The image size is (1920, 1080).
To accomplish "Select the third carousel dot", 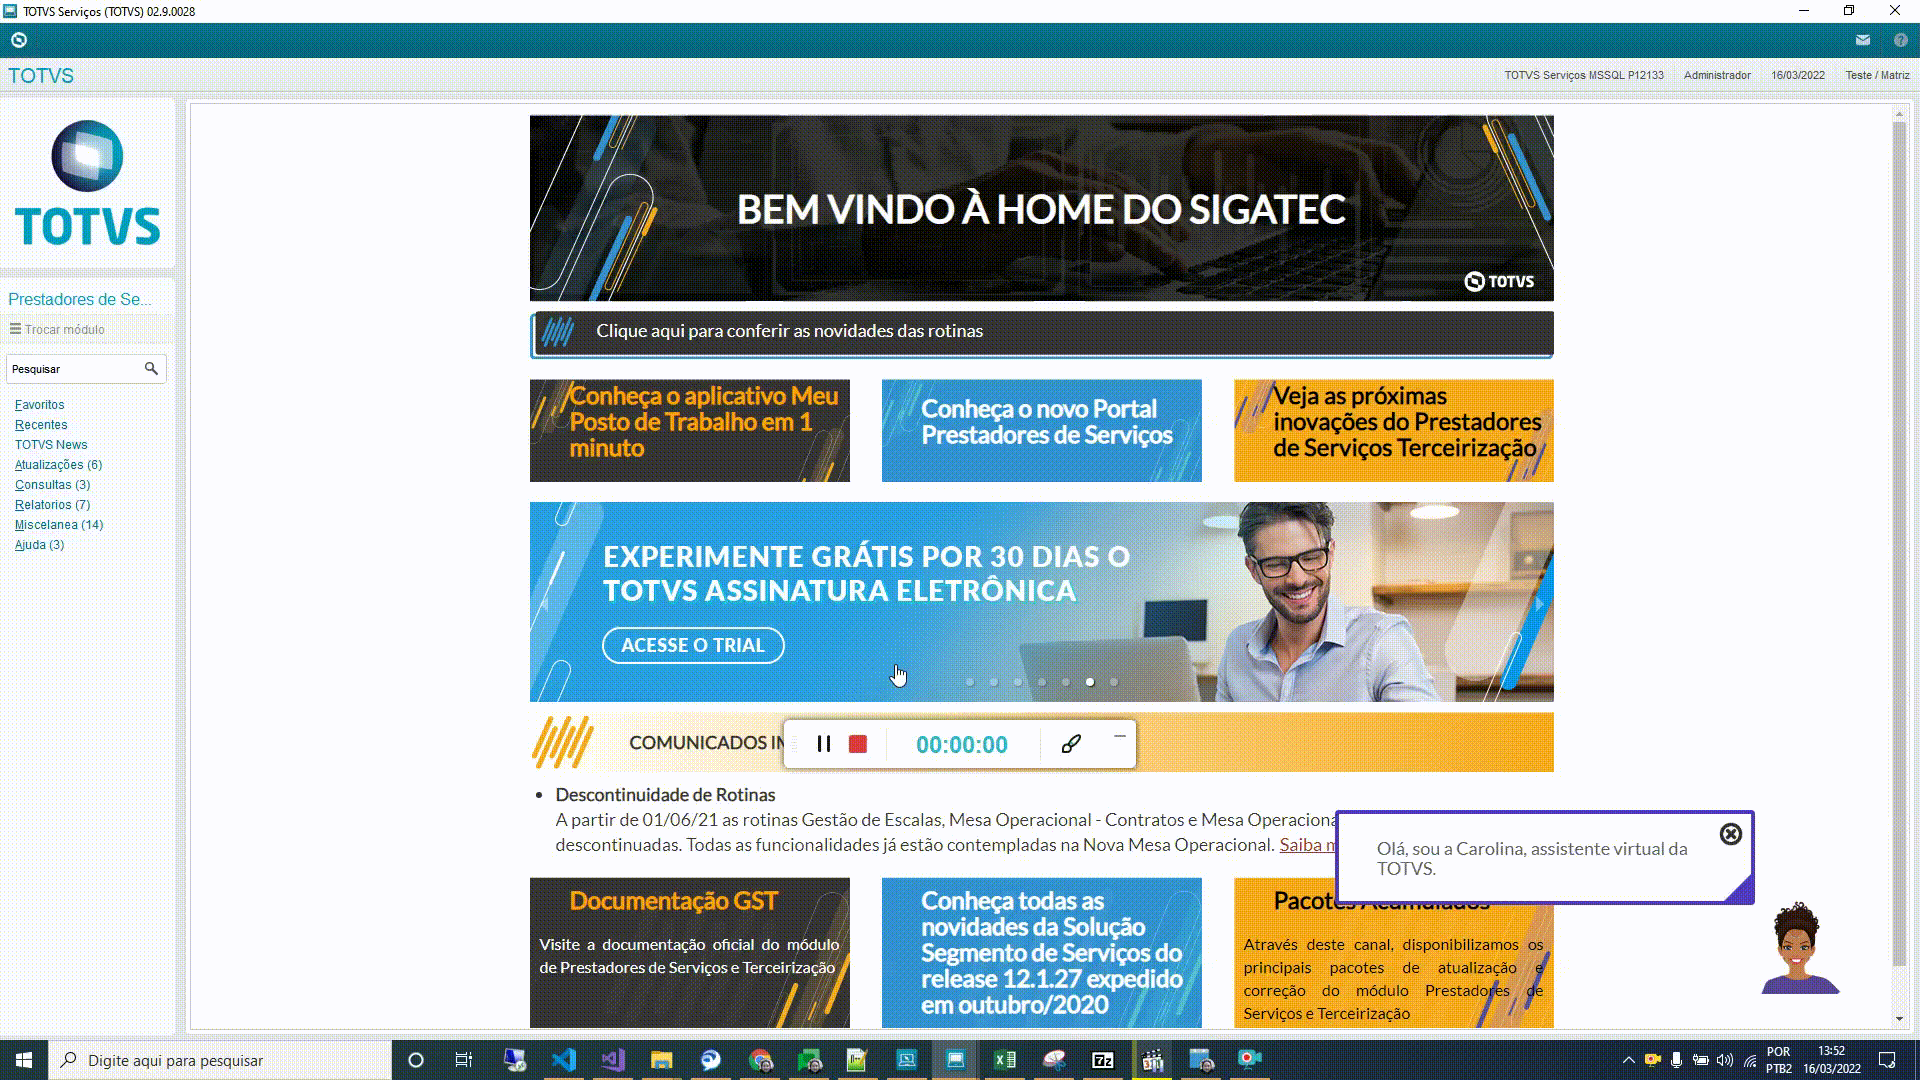I will (x=1018, y=682).
